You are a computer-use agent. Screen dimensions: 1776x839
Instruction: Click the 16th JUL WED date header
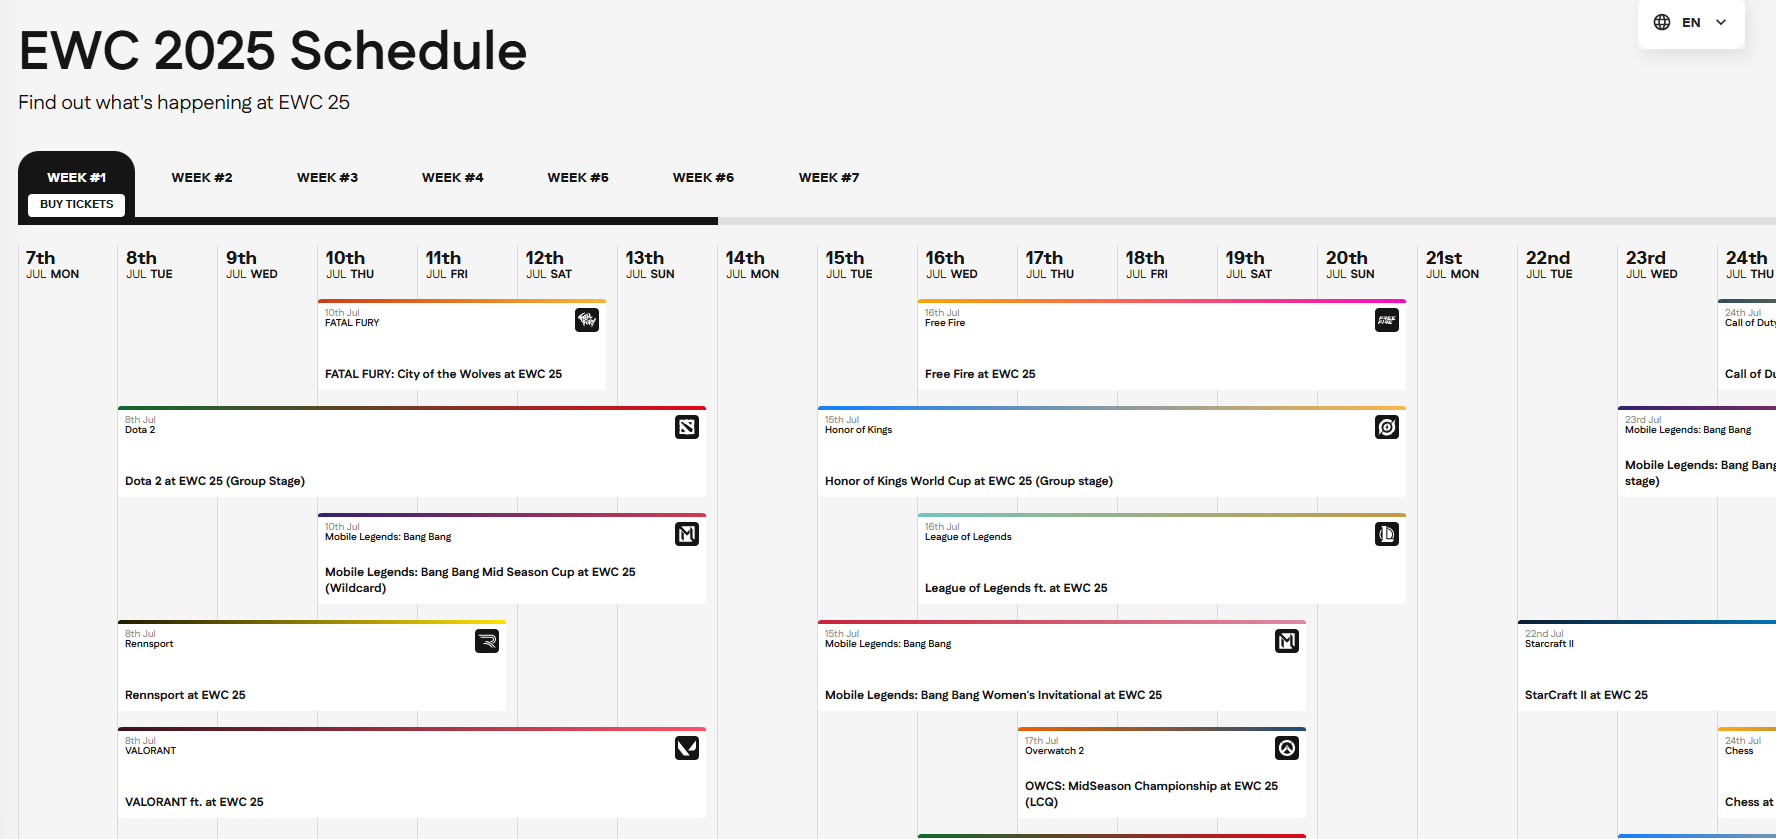pyautogui.click(x=952, y=265)
